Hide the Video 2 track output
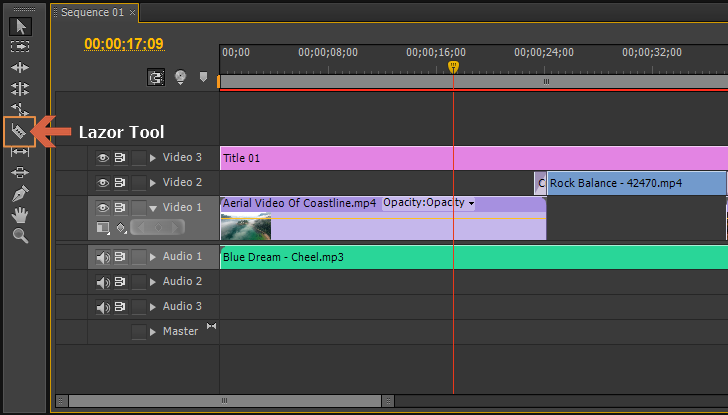Viewport: 728px width, 415px height. [x=103, y=183]
